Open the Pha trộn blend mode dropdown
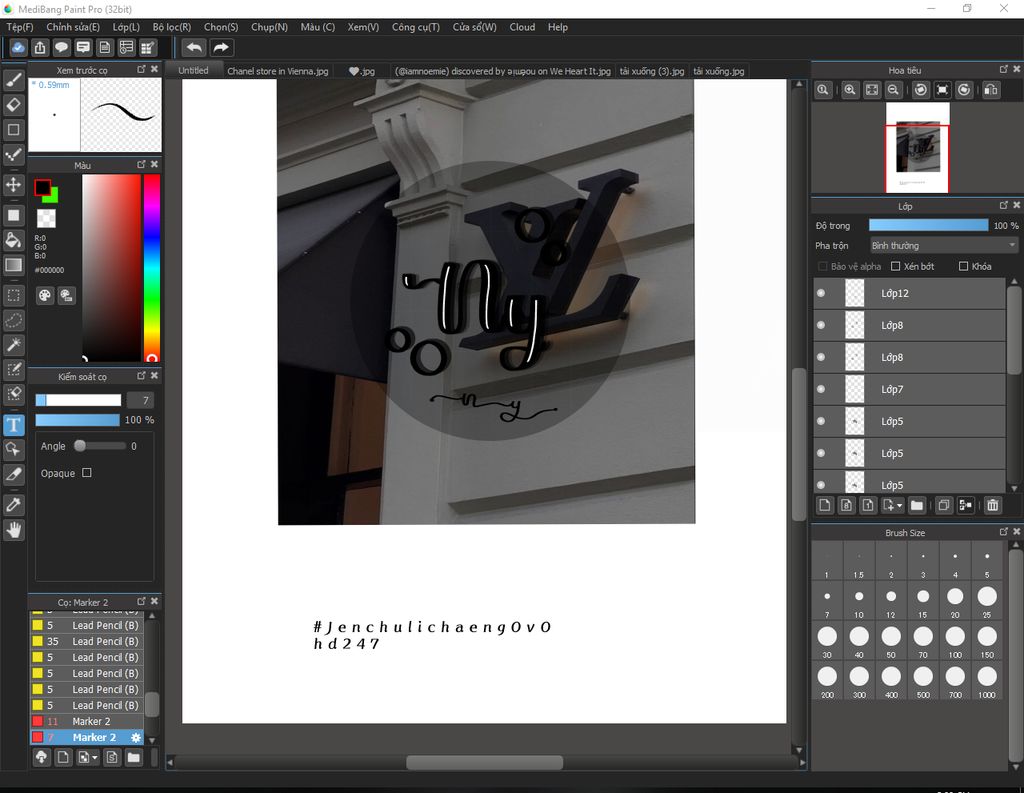 click(944, 246)
